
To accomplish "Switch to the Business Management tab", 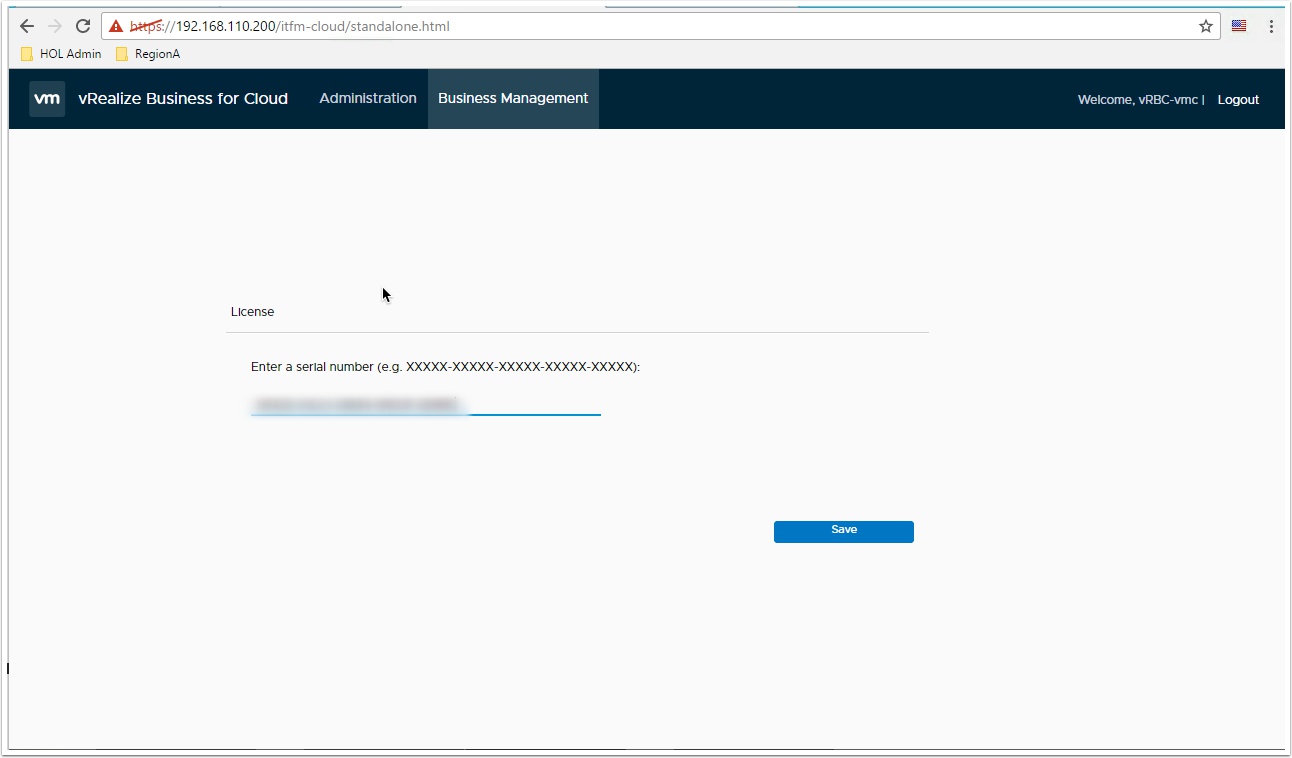I will tap(513, 99).
